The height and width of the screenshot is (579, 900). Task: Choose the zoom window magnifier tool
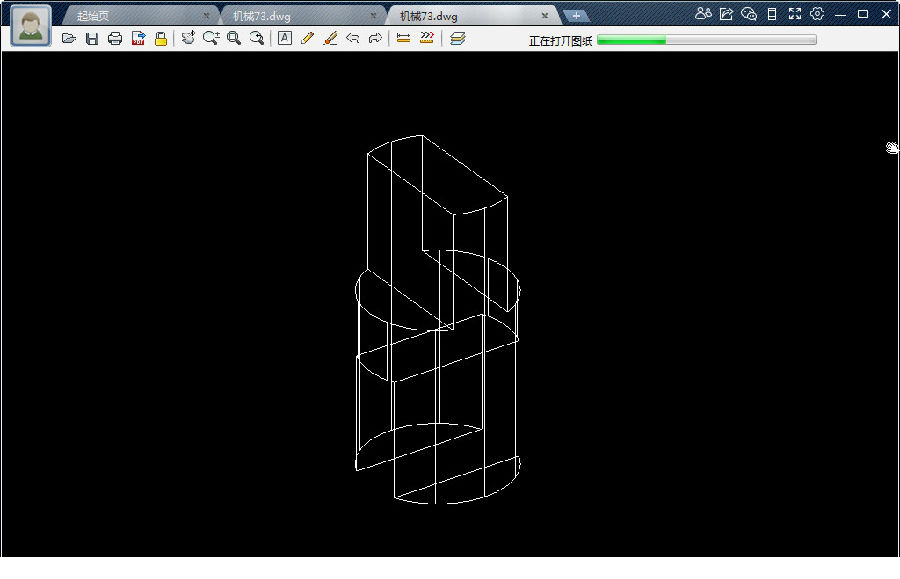[x=234, y=38]
